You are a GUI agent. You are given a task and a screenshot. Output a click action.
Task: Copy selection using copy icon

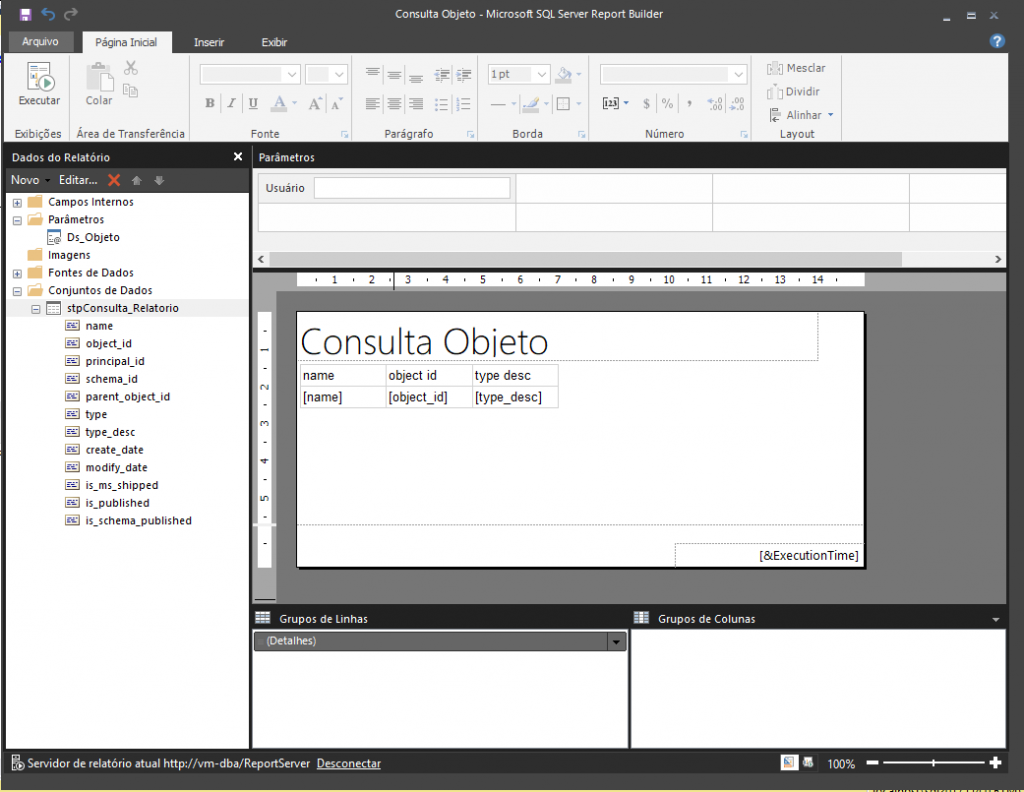(x=131, y=91)
